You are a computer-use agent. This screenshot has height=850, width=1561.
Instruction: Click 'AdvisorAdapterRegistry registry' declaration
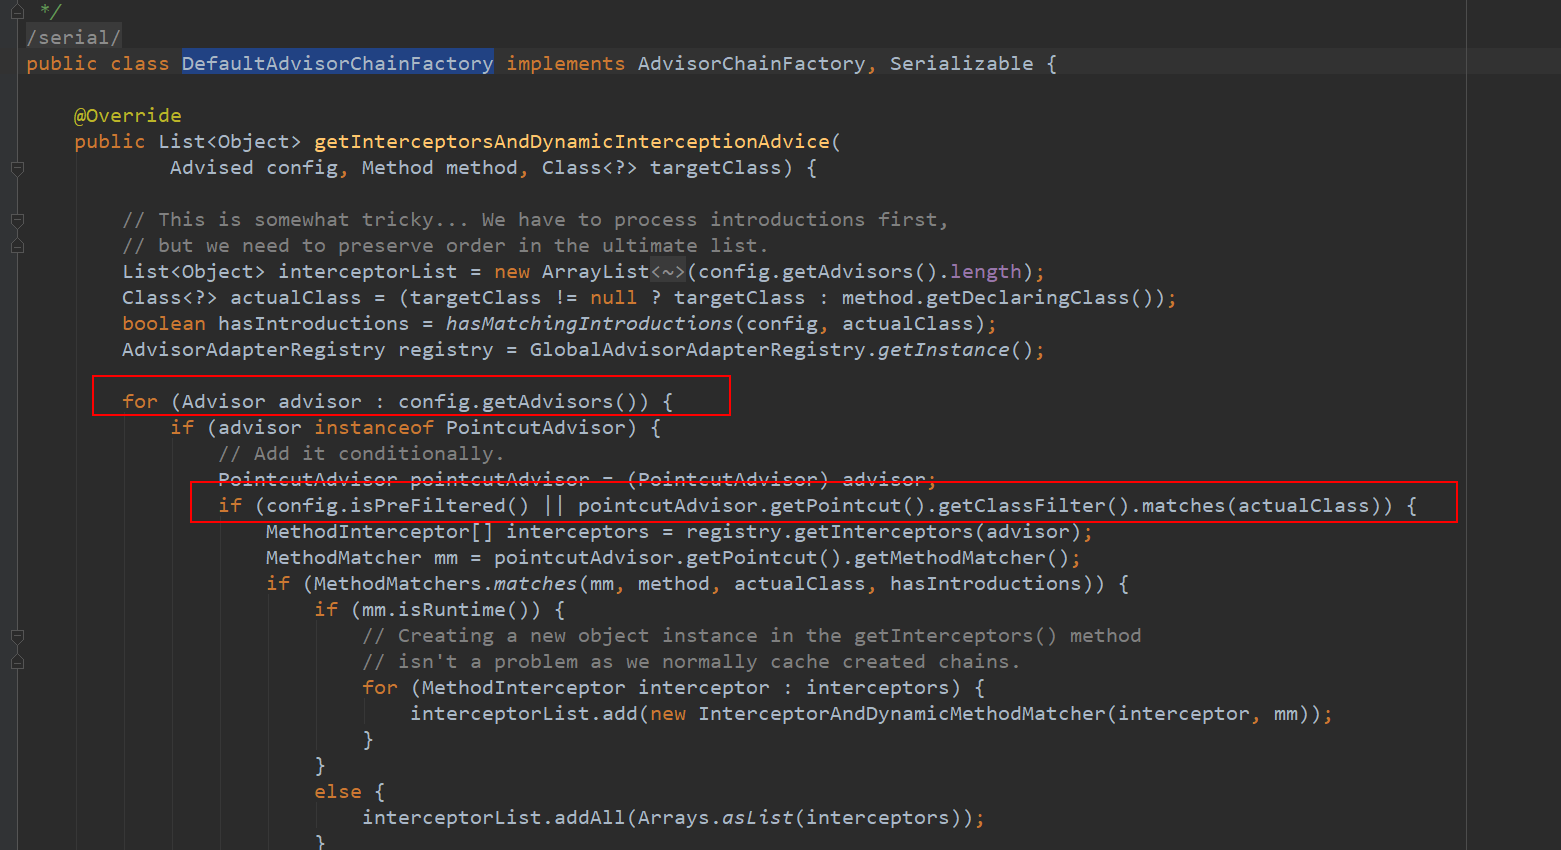point(308,349)
